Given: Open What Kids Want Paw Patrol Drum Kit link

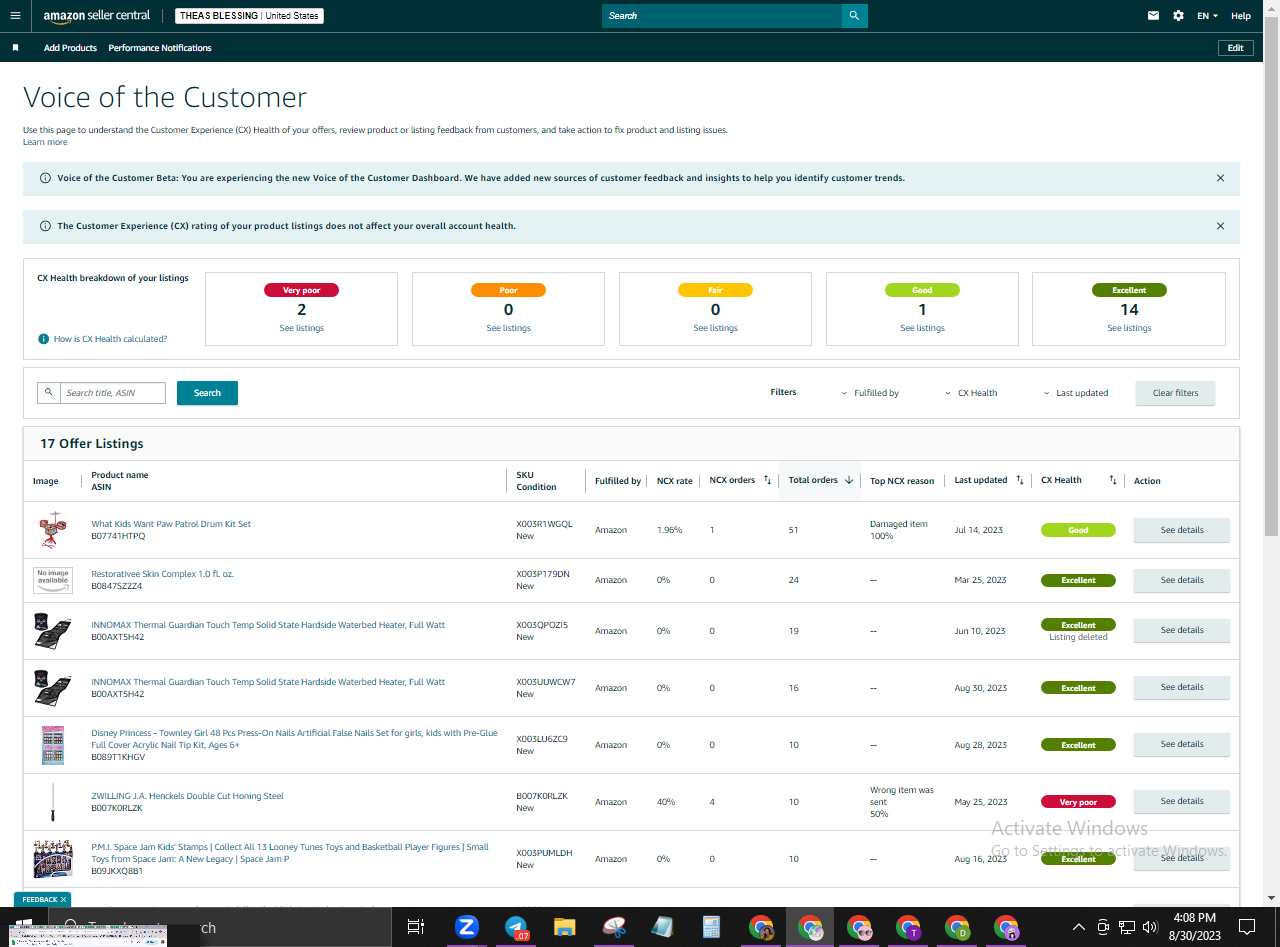Looking at the screenshot, I should [x=171, y=524].
